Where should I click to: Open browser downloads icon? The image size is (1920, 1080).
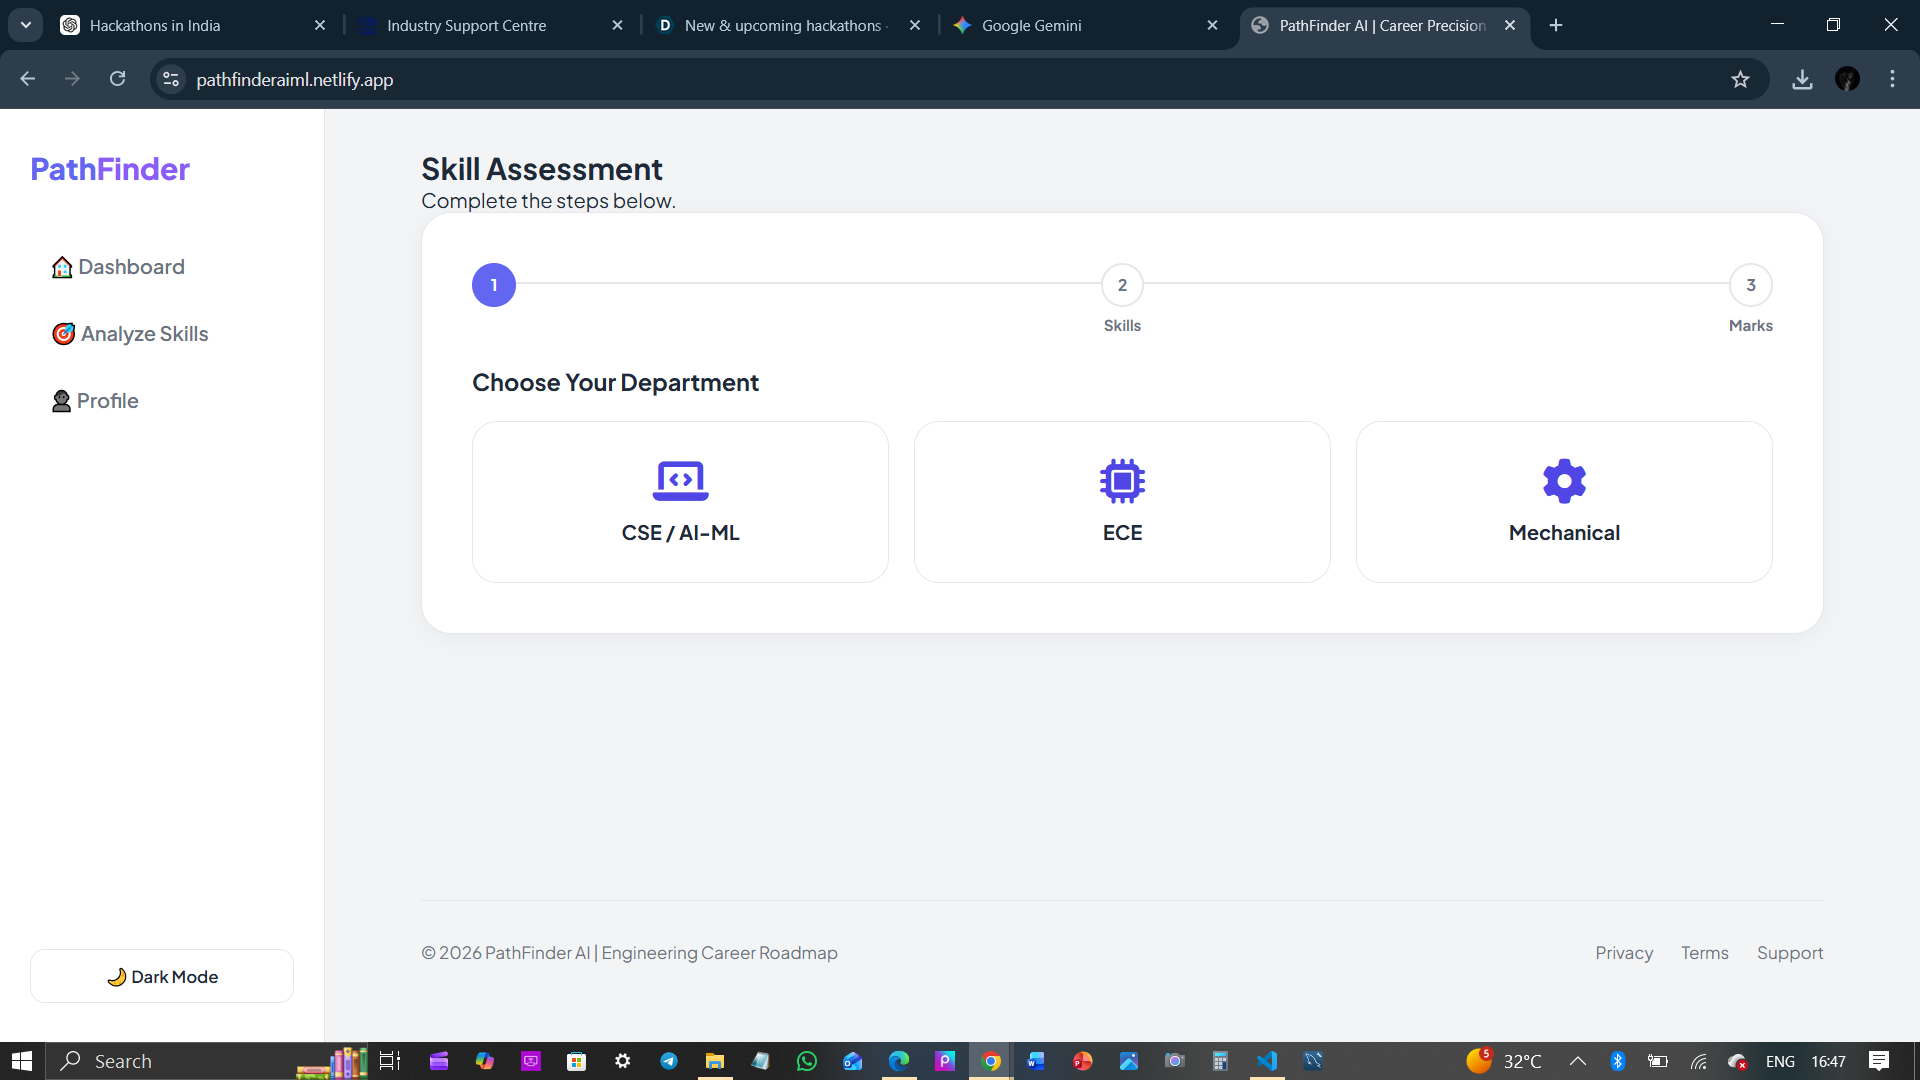pos(1802,79)
